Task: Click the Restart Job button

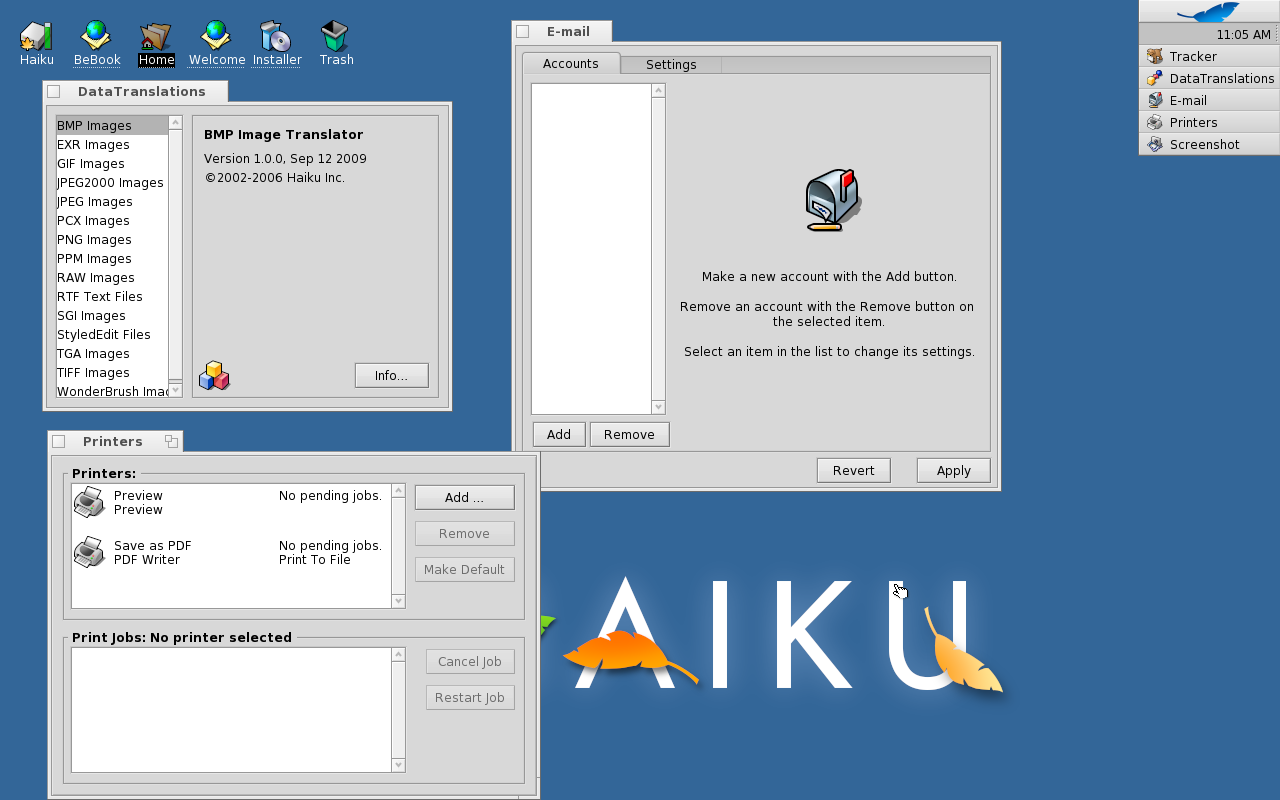Action: click(x=470, y=697)
